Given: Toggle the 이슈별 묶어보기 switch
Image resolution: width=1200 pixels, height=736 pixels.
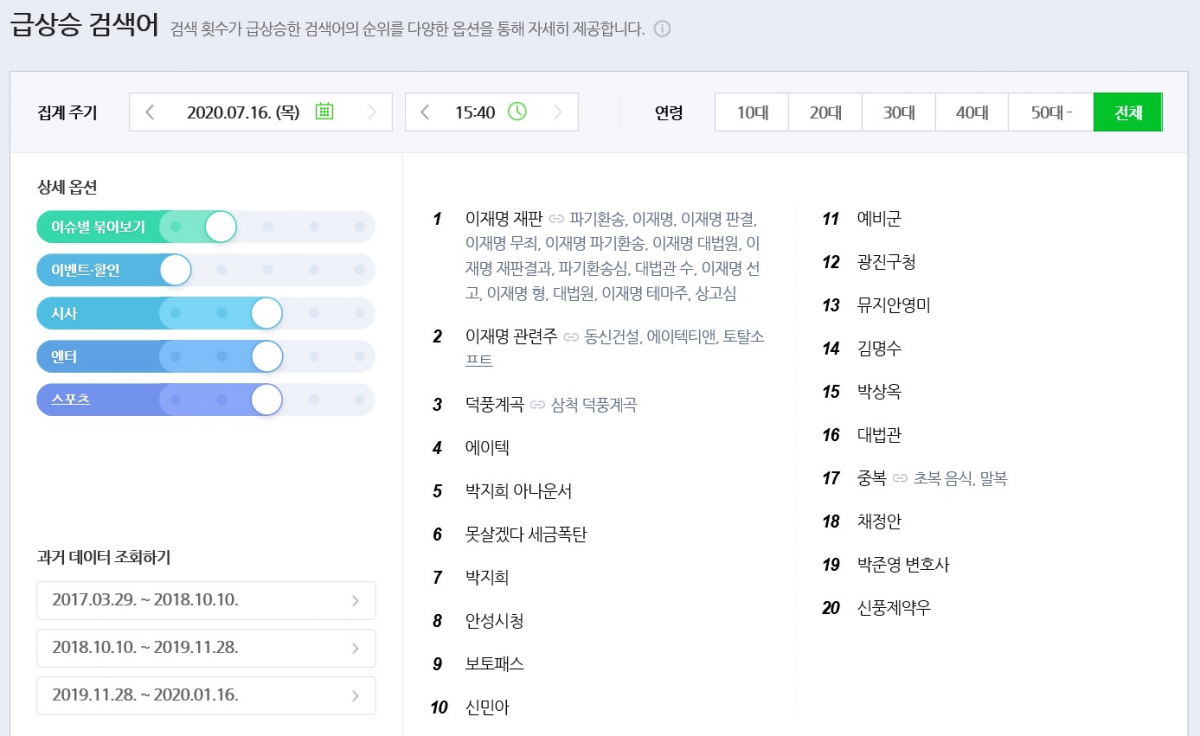Looking at the screenshot, I should (221, 227).
